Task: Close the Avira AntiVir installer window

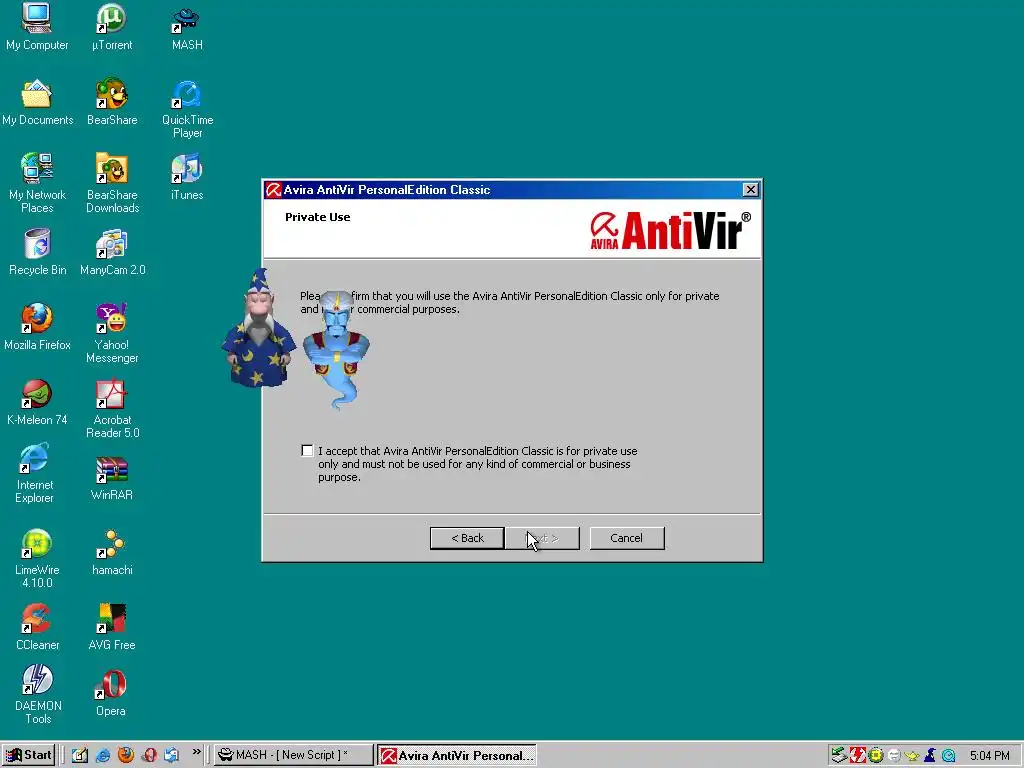Action: coord(750,189)
